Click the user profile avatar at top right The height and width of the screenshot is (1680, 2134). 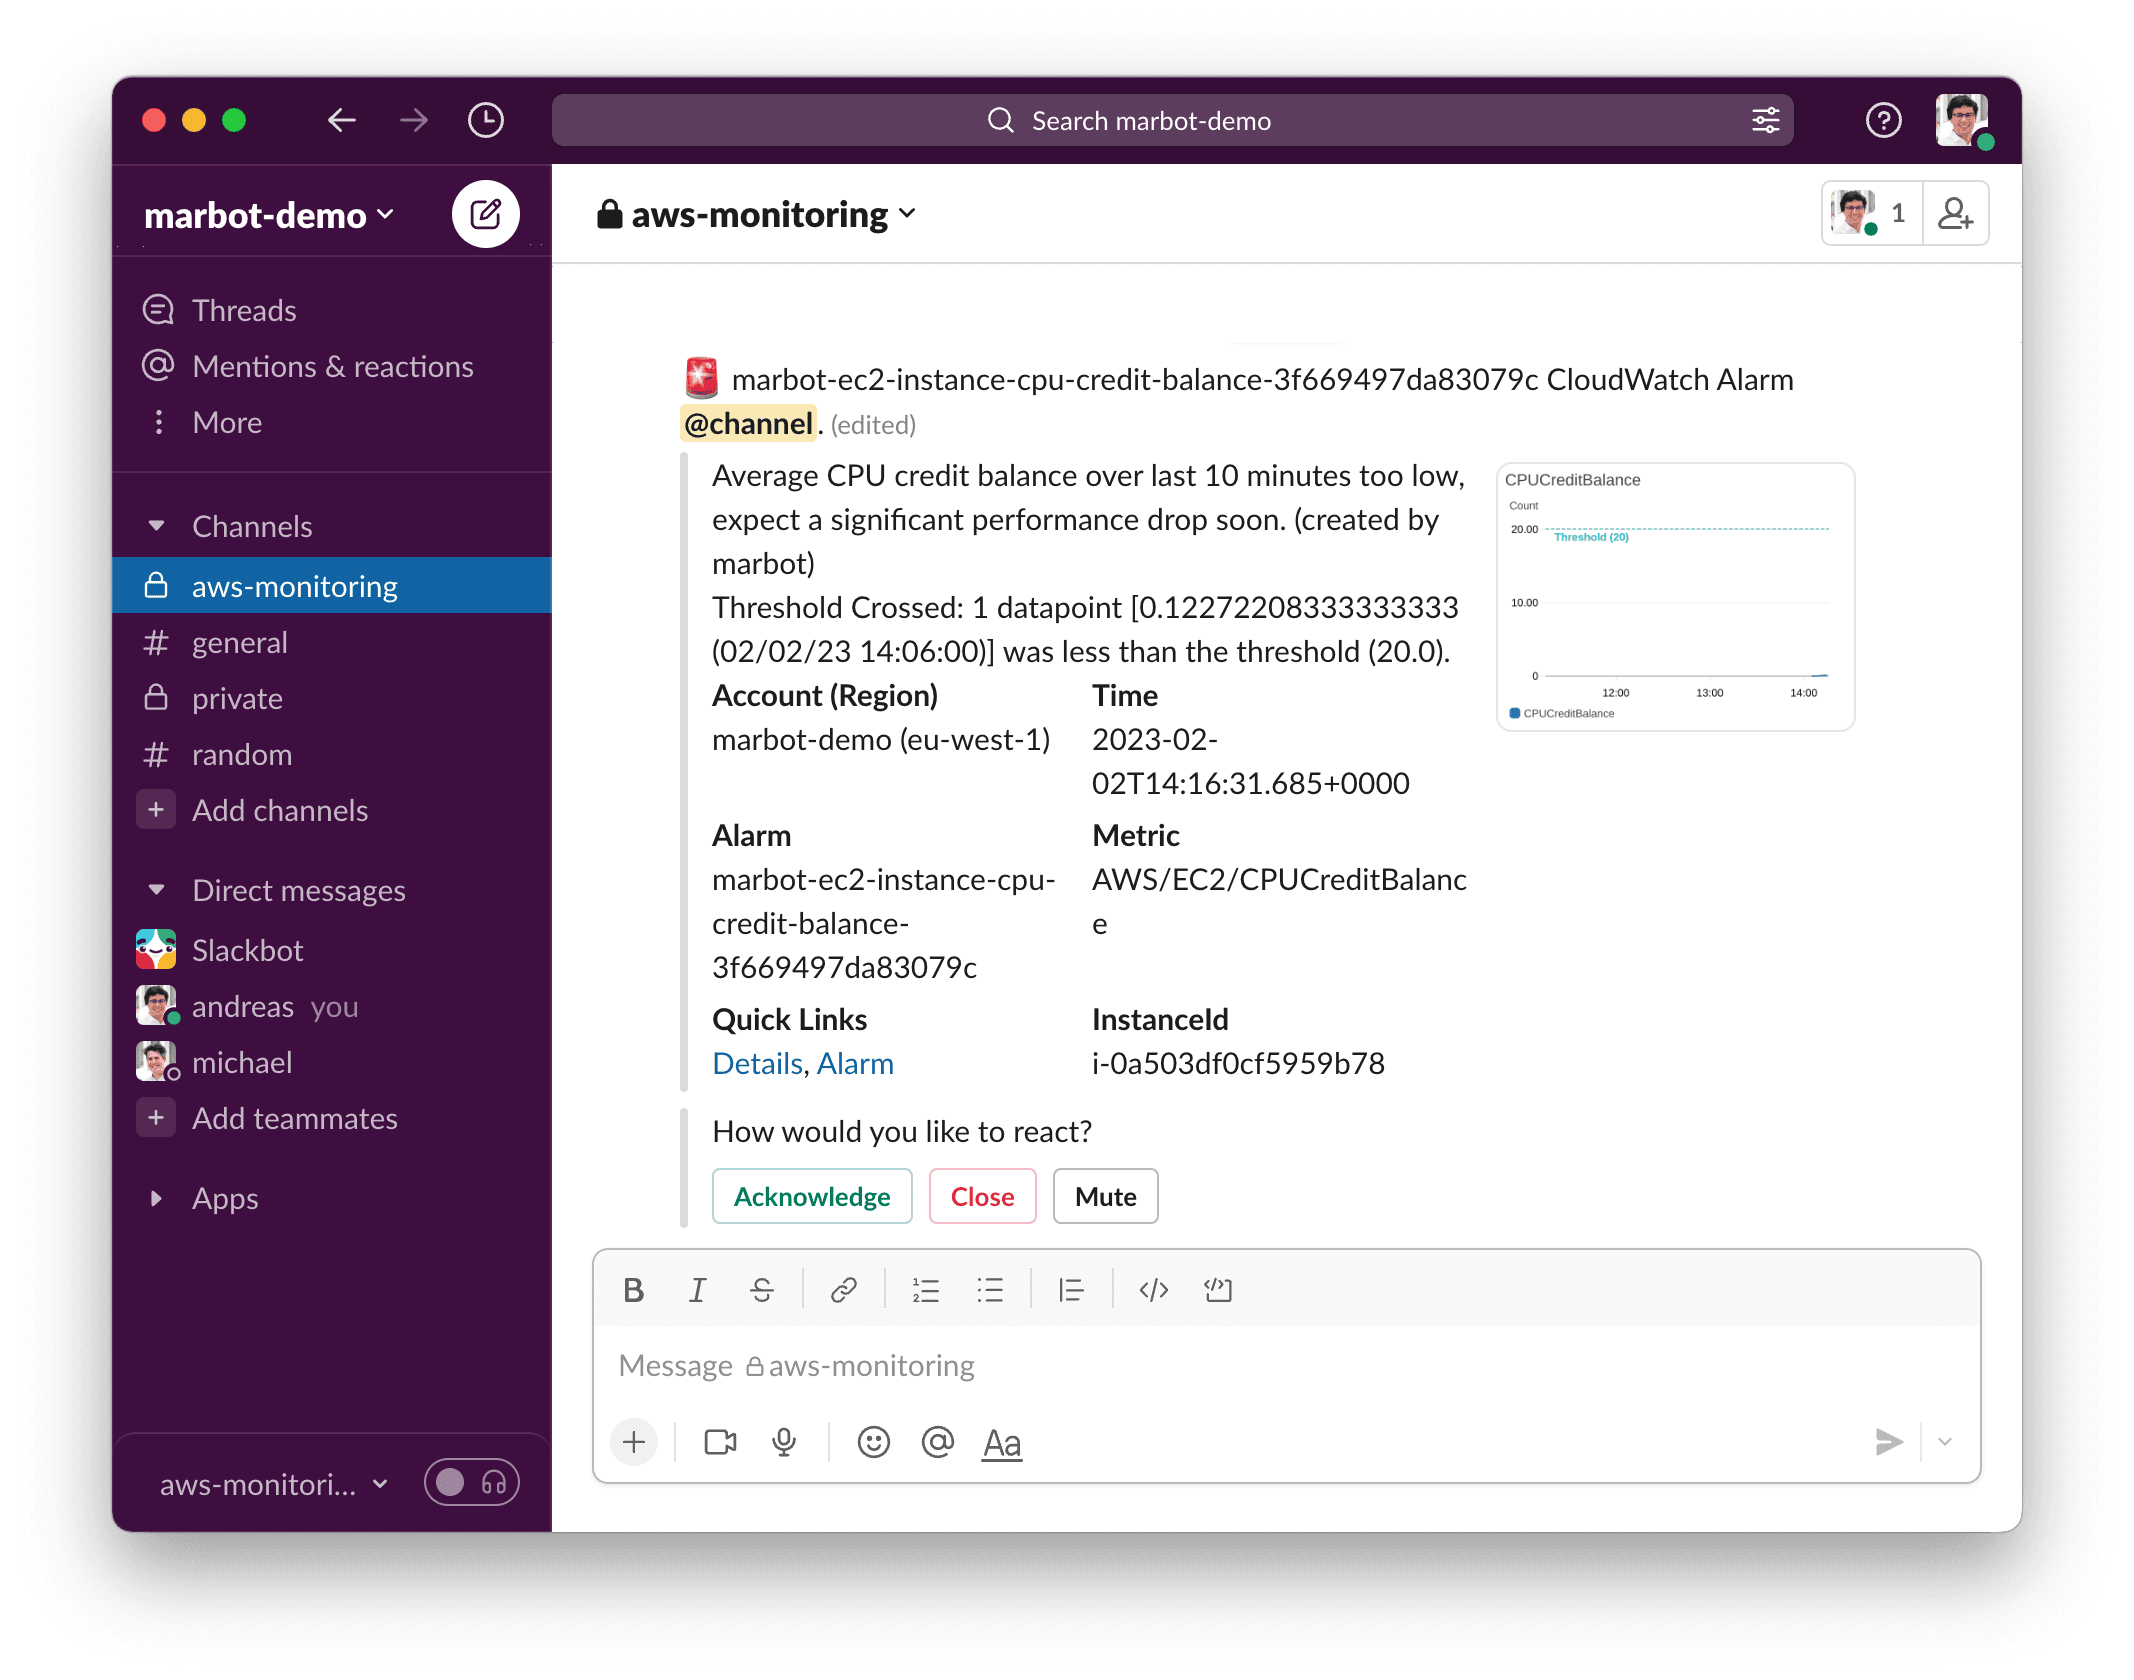(x=1962, y=121)
